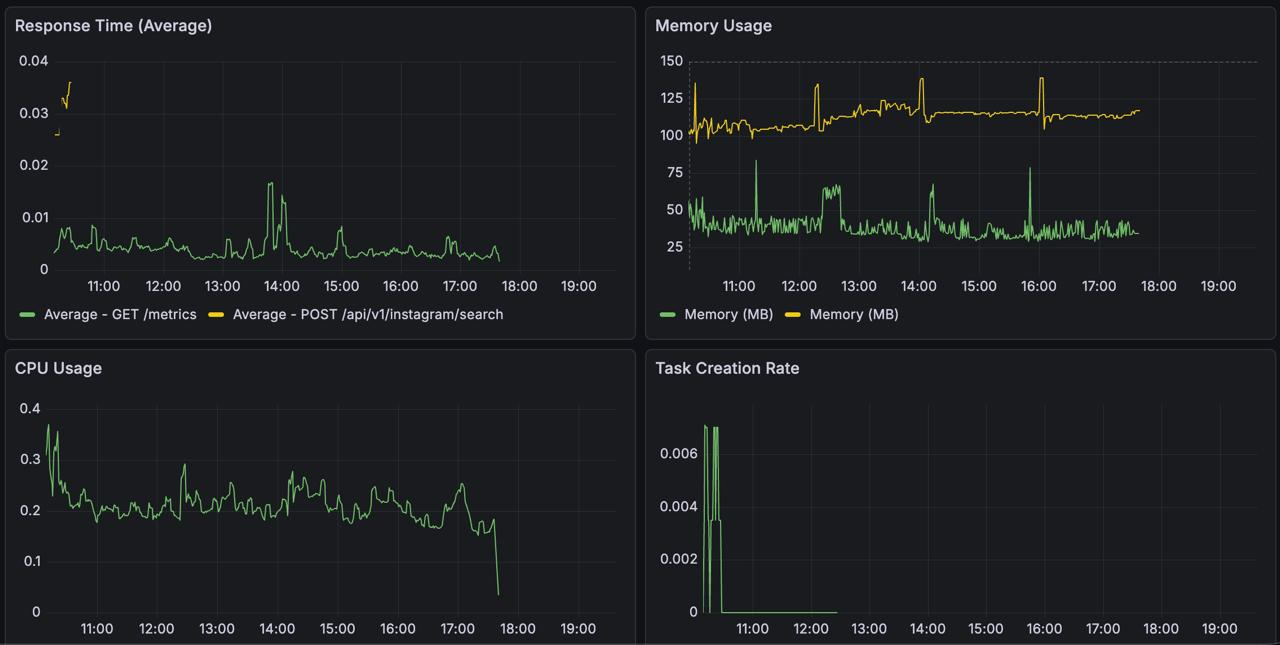Click the 0.4 label on CPU Usage axis
The image size is (1280, 645).
[30, 408]
